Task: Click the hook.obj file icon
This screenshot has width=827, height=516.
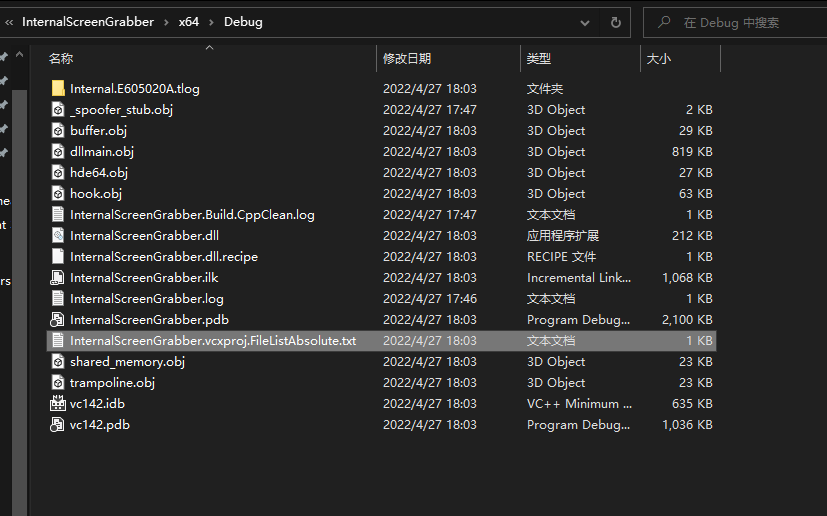Action: click(x=58, y=194)
